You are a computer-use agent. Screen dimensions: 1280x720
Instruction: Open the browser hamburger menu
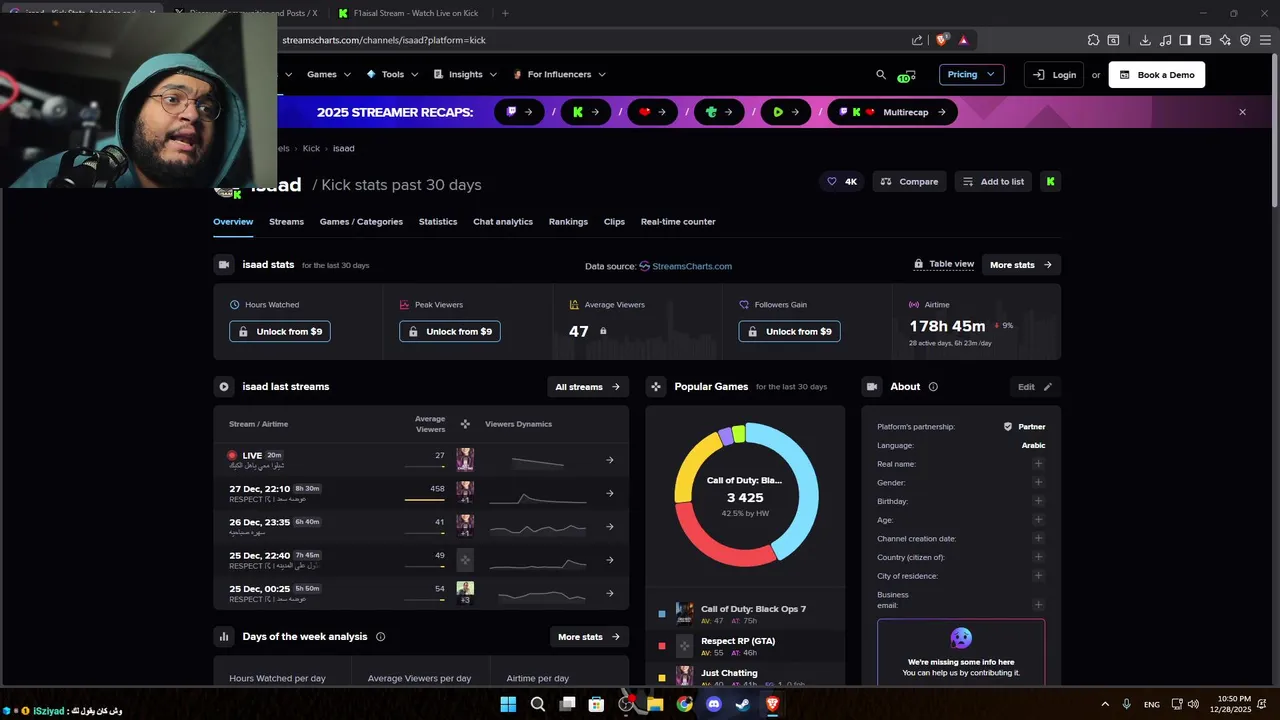tap(1265, 40)
